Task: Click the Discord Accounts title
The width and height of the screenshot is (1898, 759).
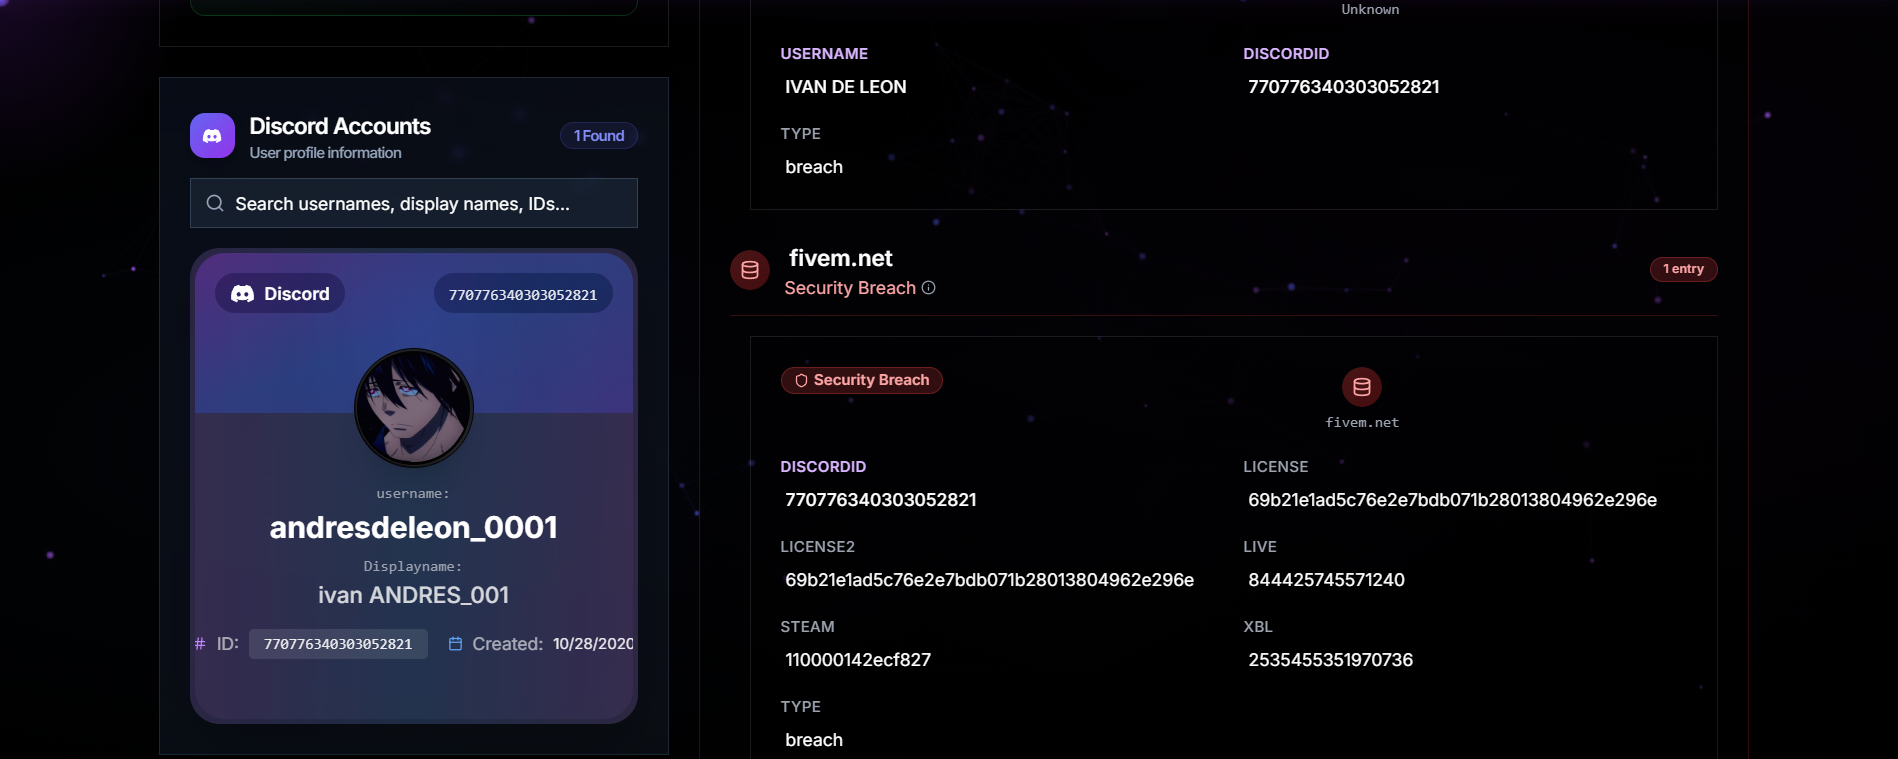Action: pyautogui.click(x=340, y=126)
